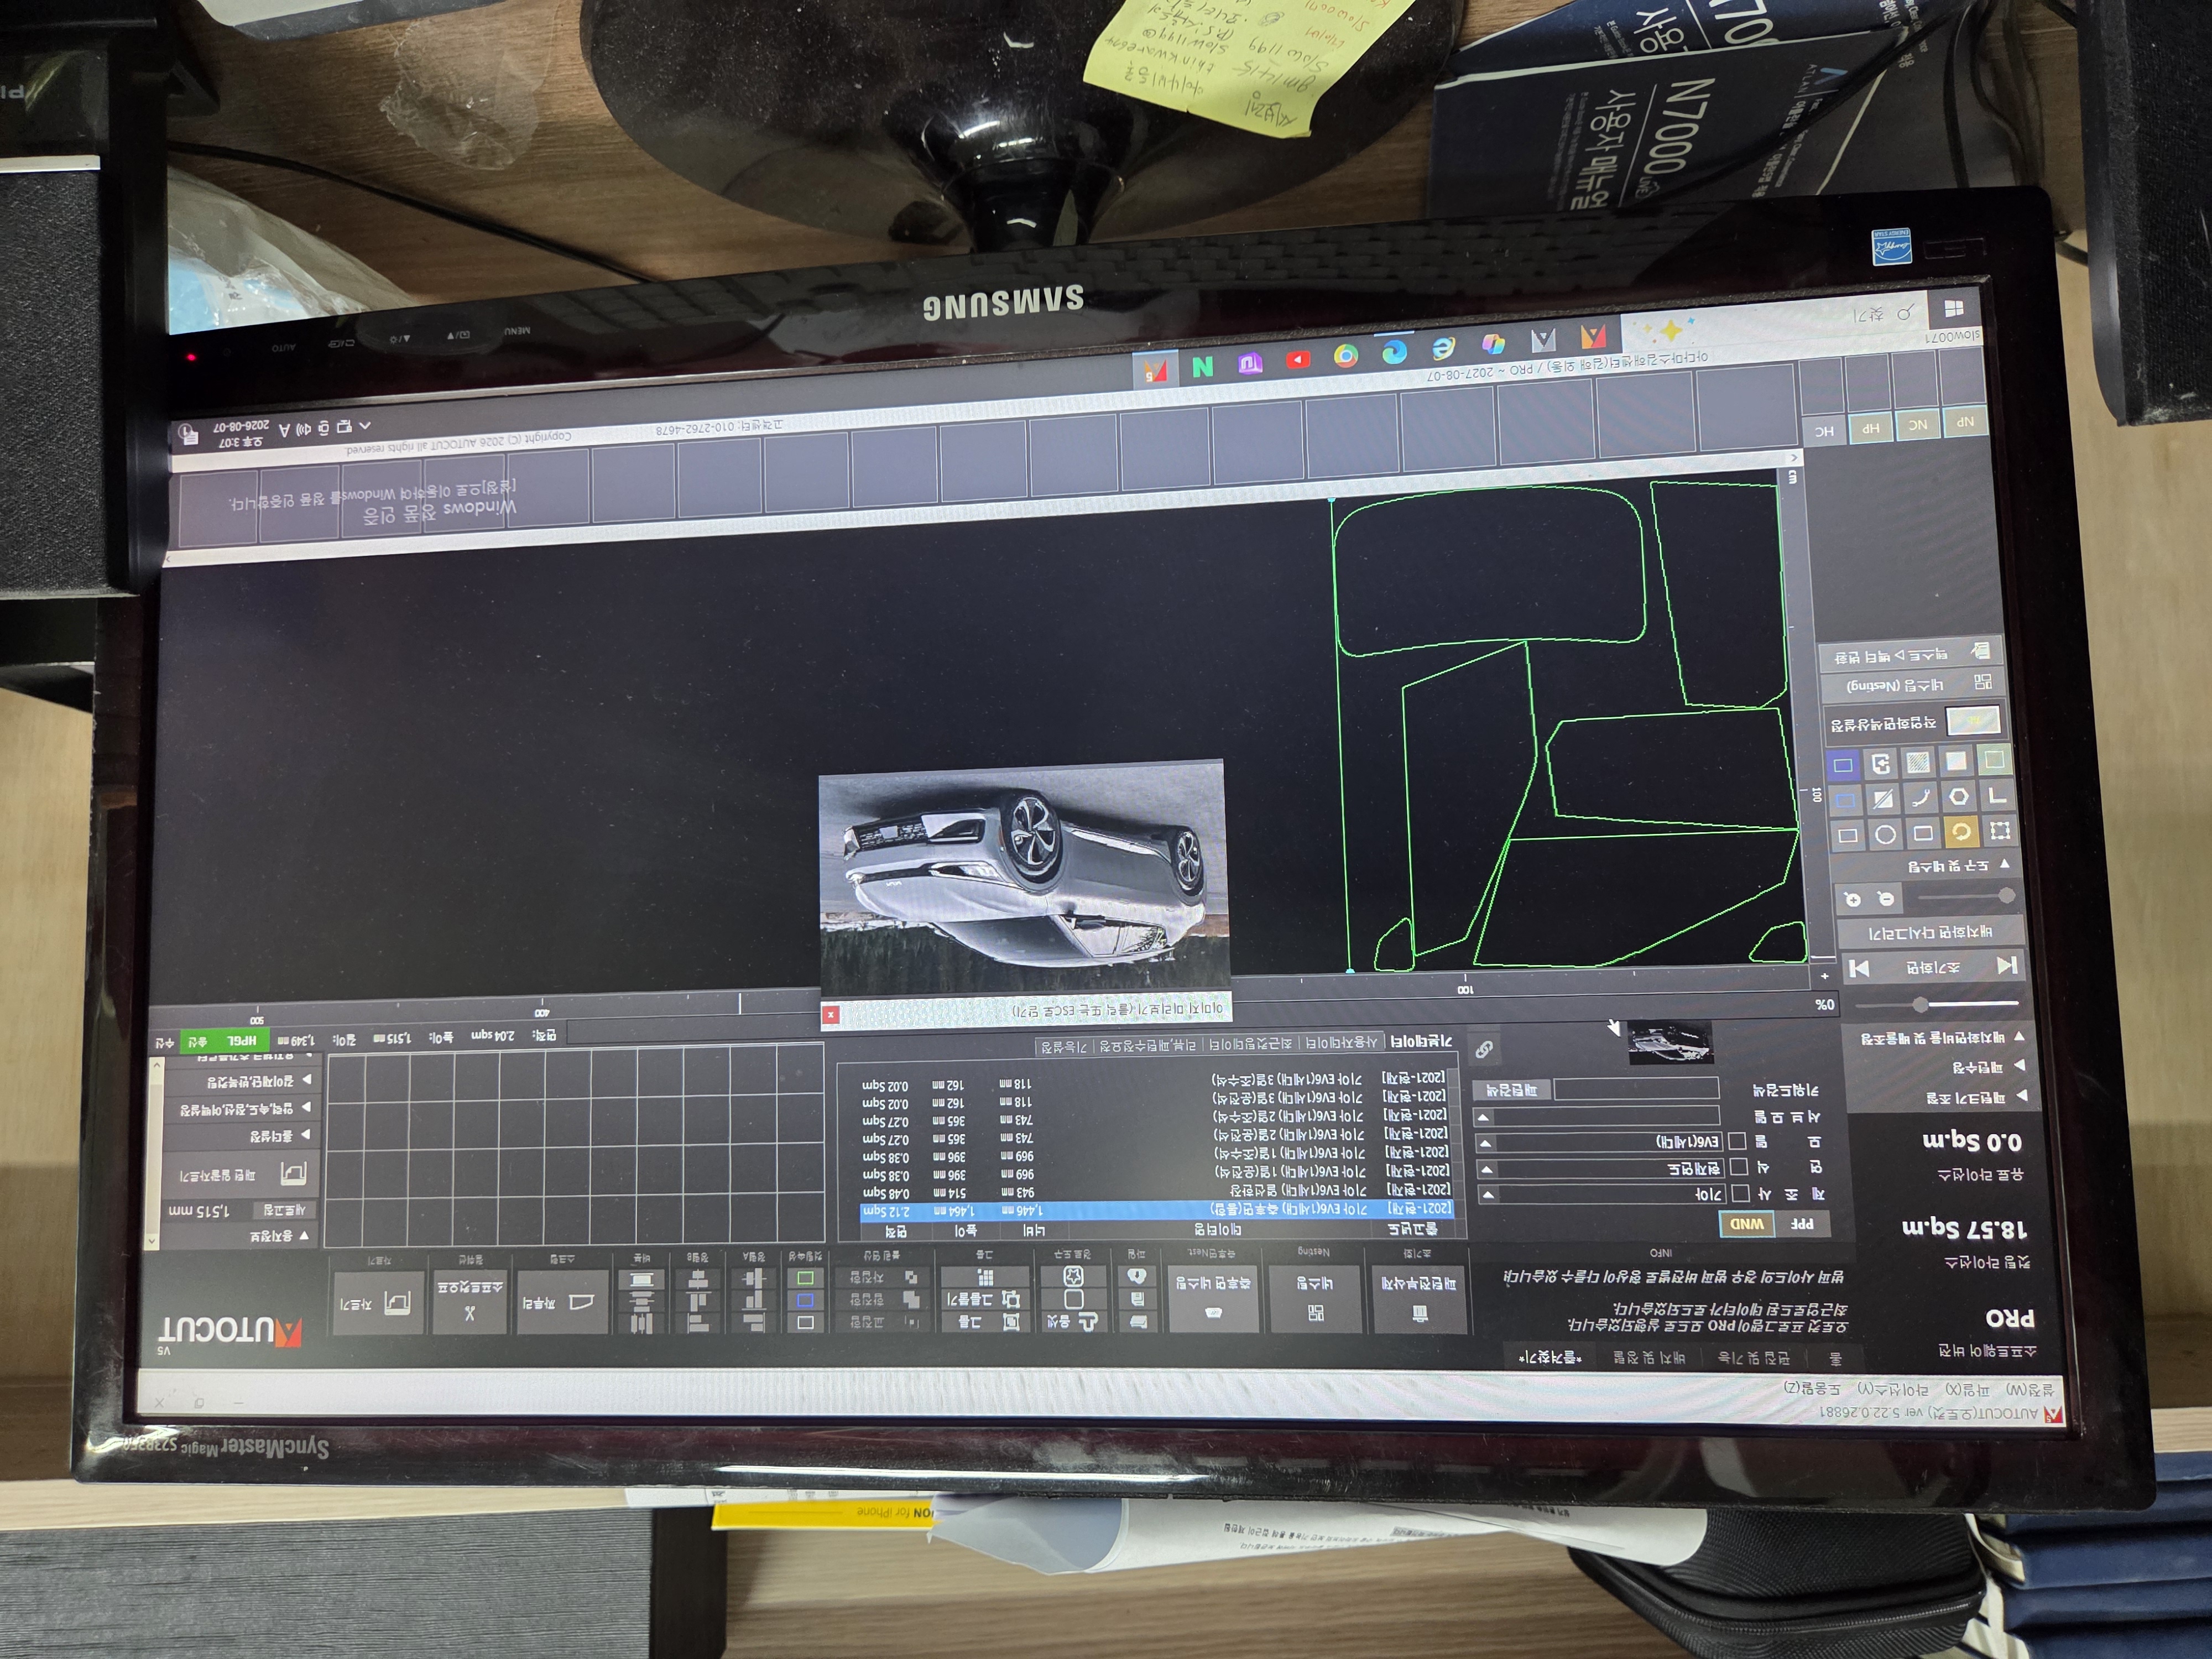Image resolution: width=2212 pixels, height=1659 pixels.
Task: Click the 패턴검색 search button
Action: pos(1511,1090)
